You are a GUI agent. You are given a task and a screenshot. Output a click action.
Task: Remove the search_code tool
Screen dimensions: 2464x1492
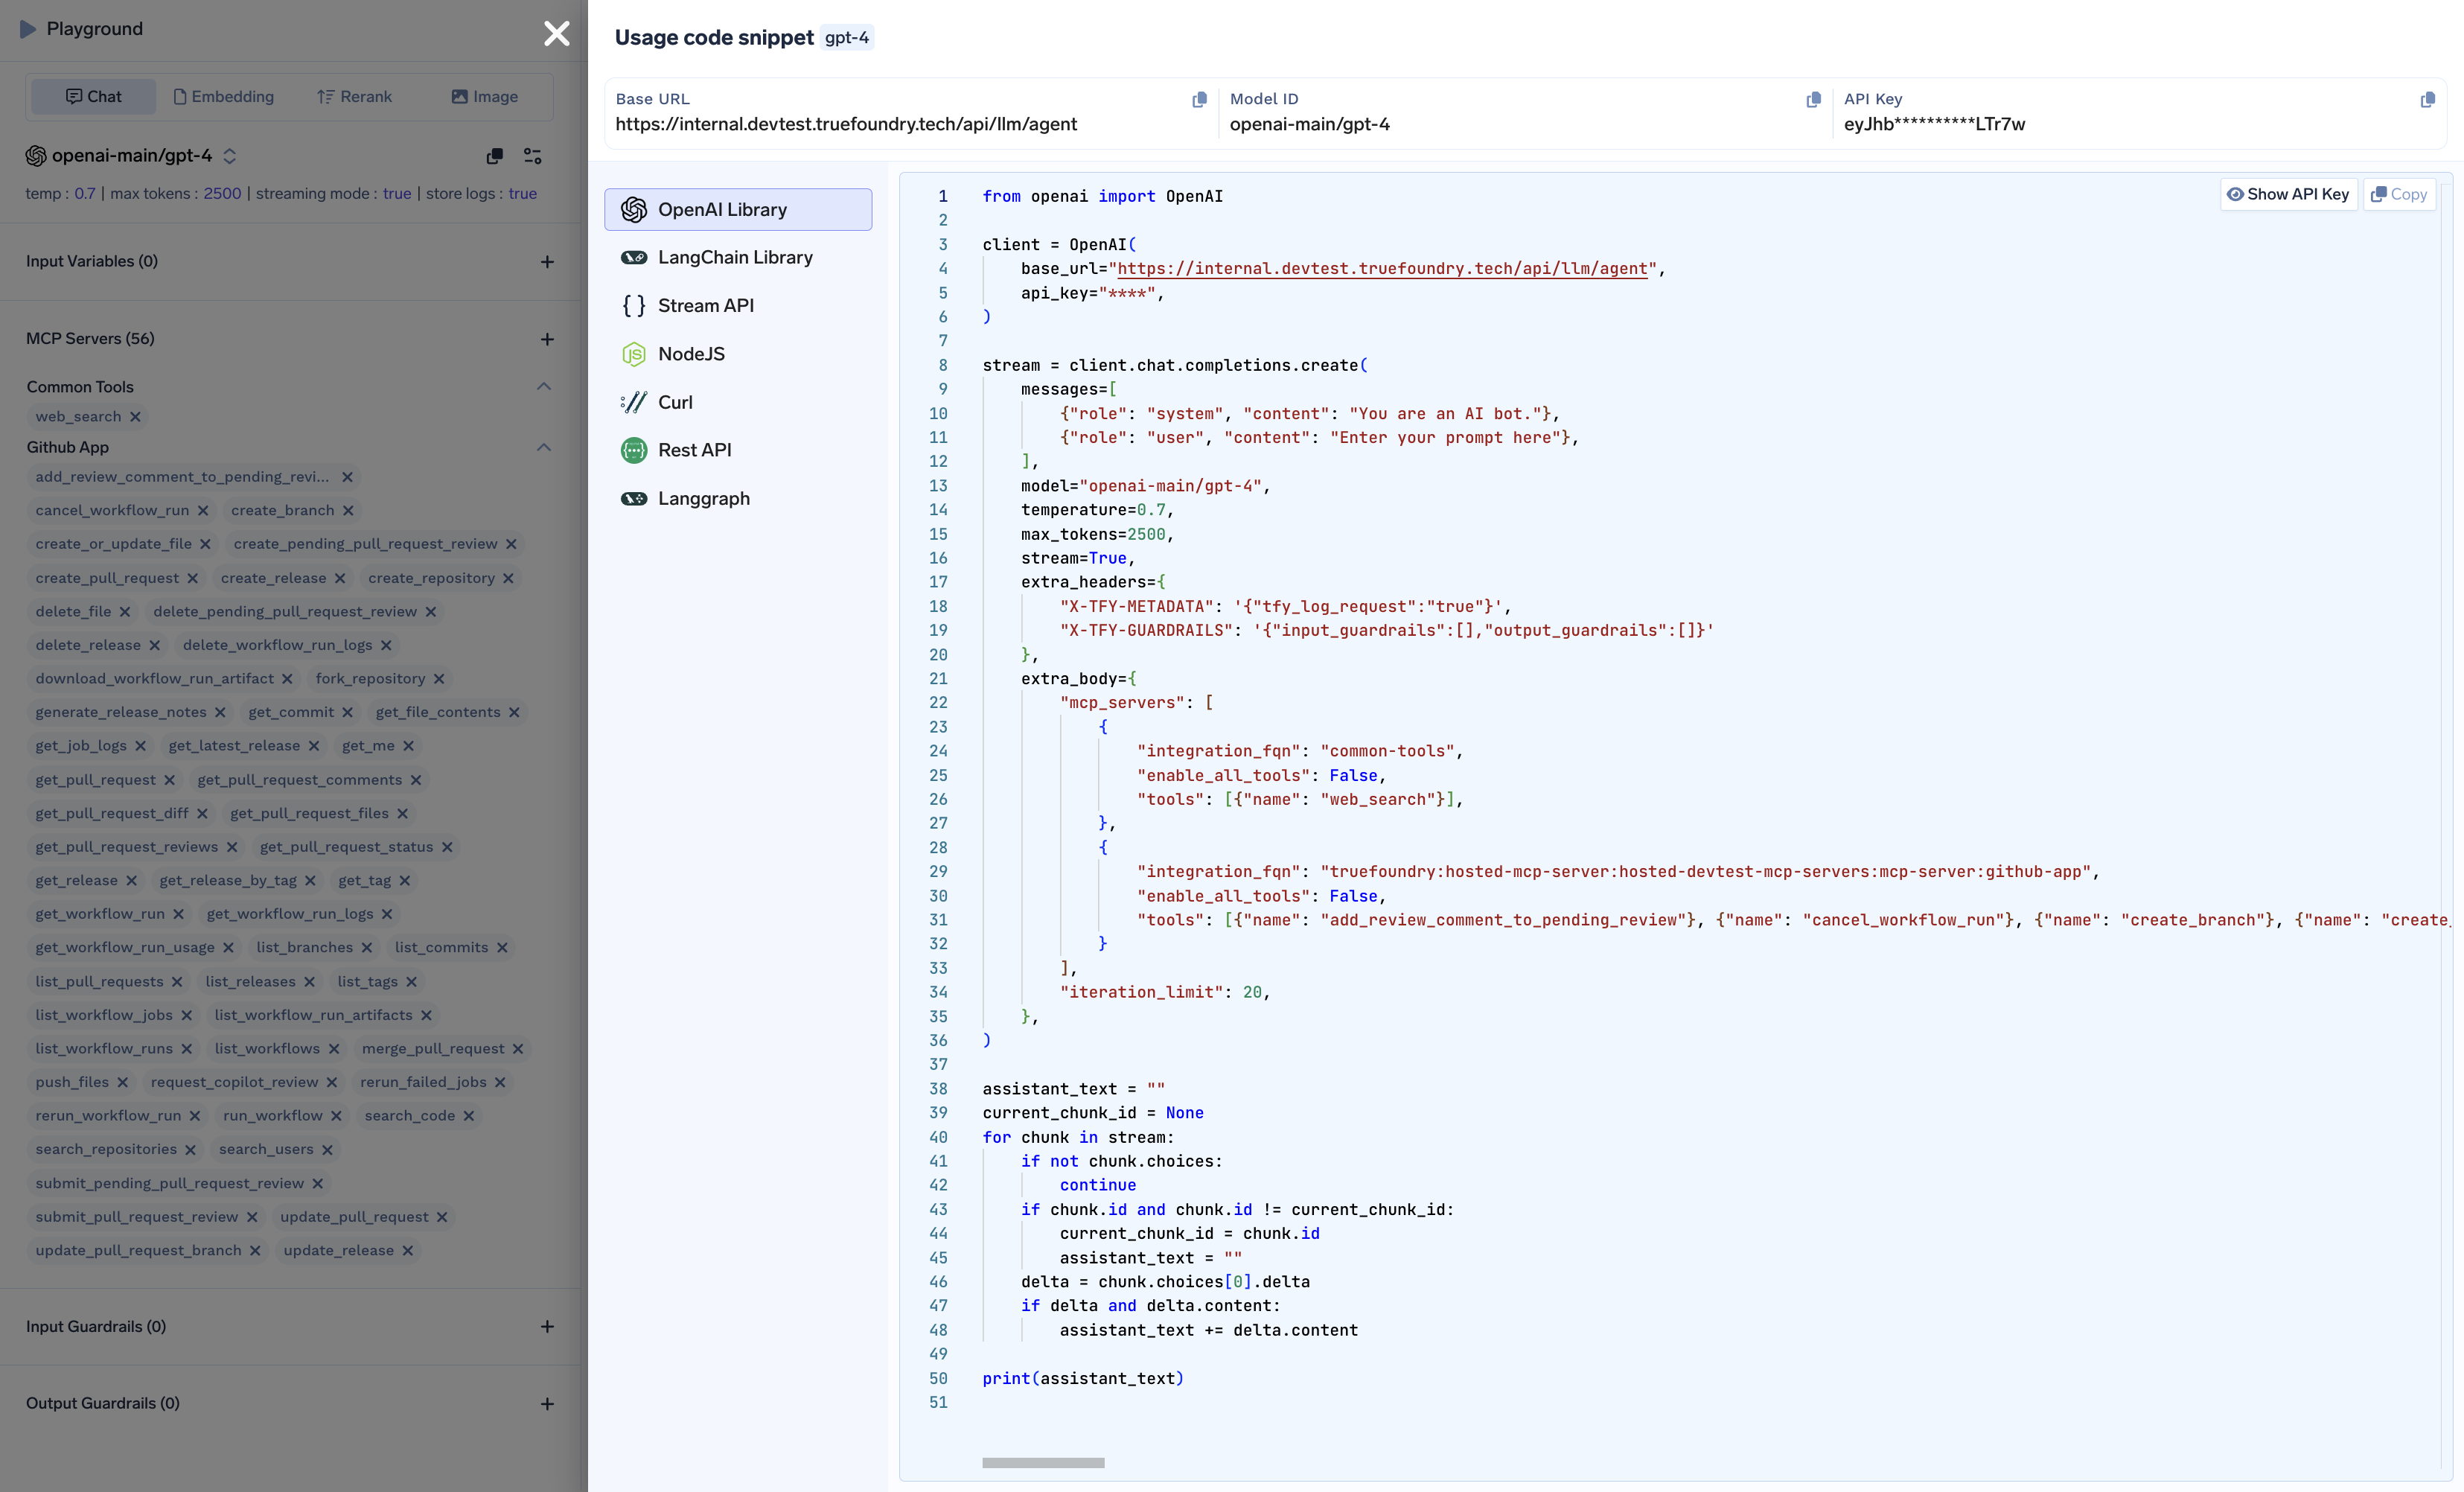(468, 1115)
